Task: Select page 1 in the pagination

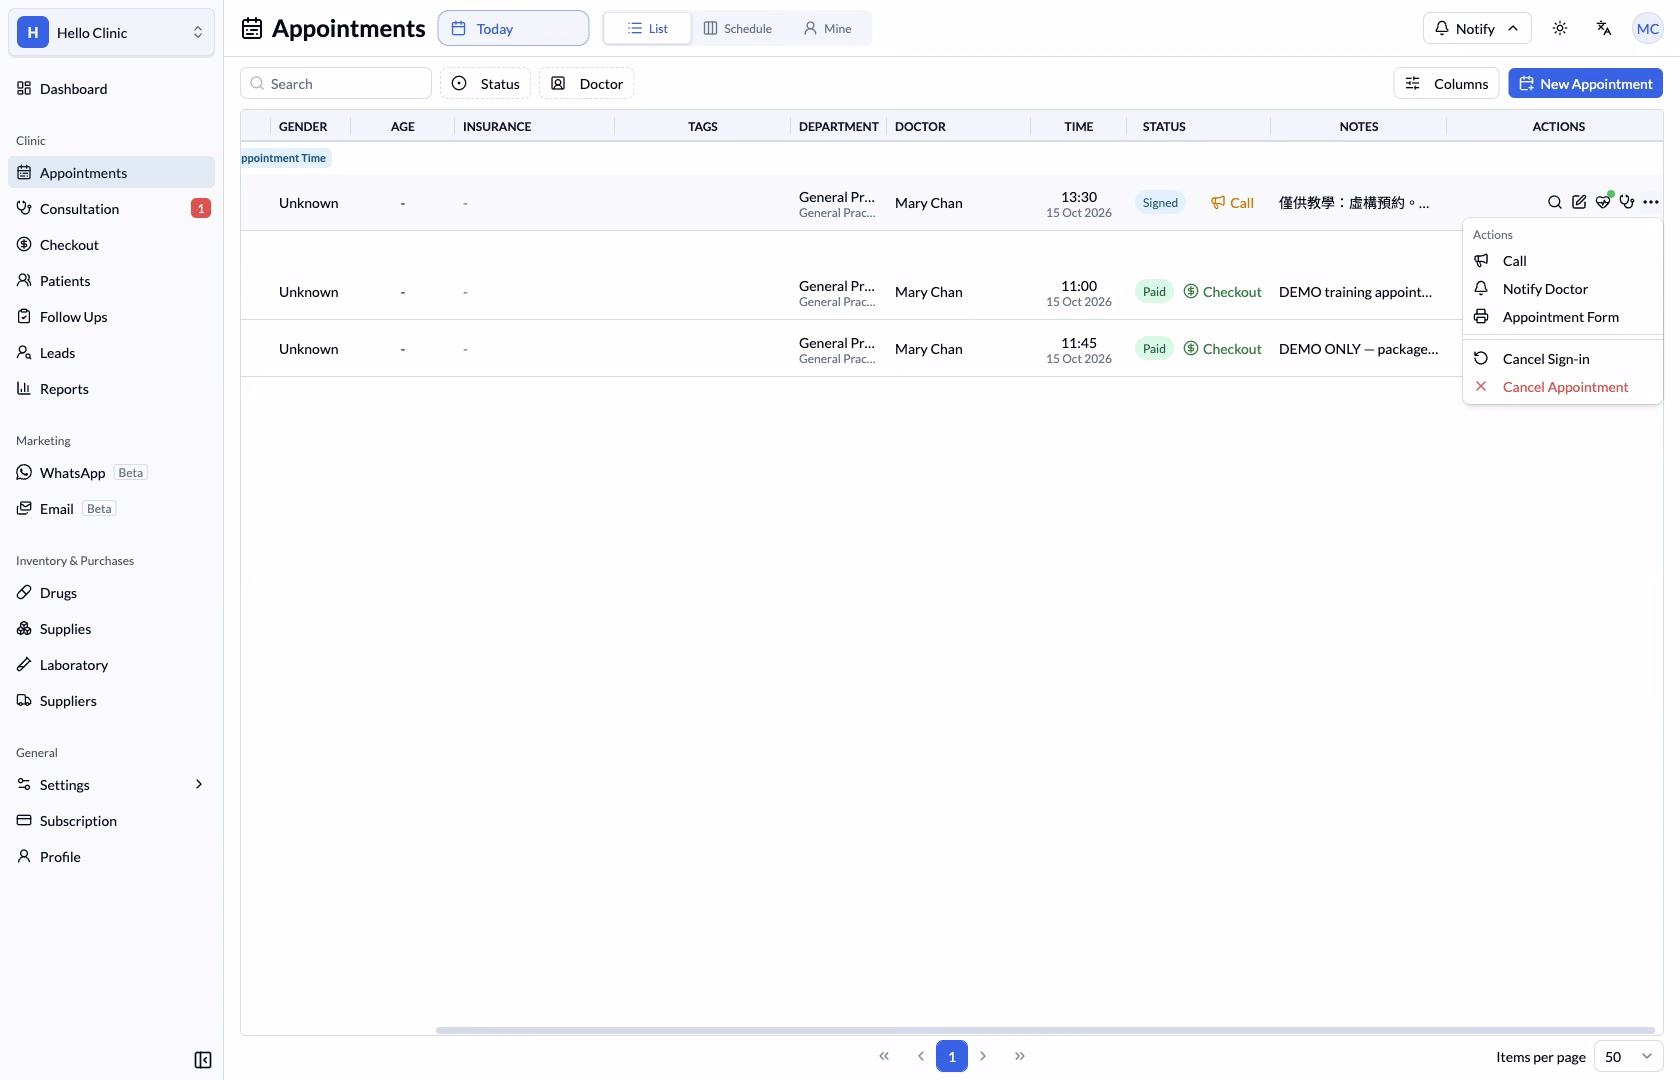Action: click(952, 1056)
